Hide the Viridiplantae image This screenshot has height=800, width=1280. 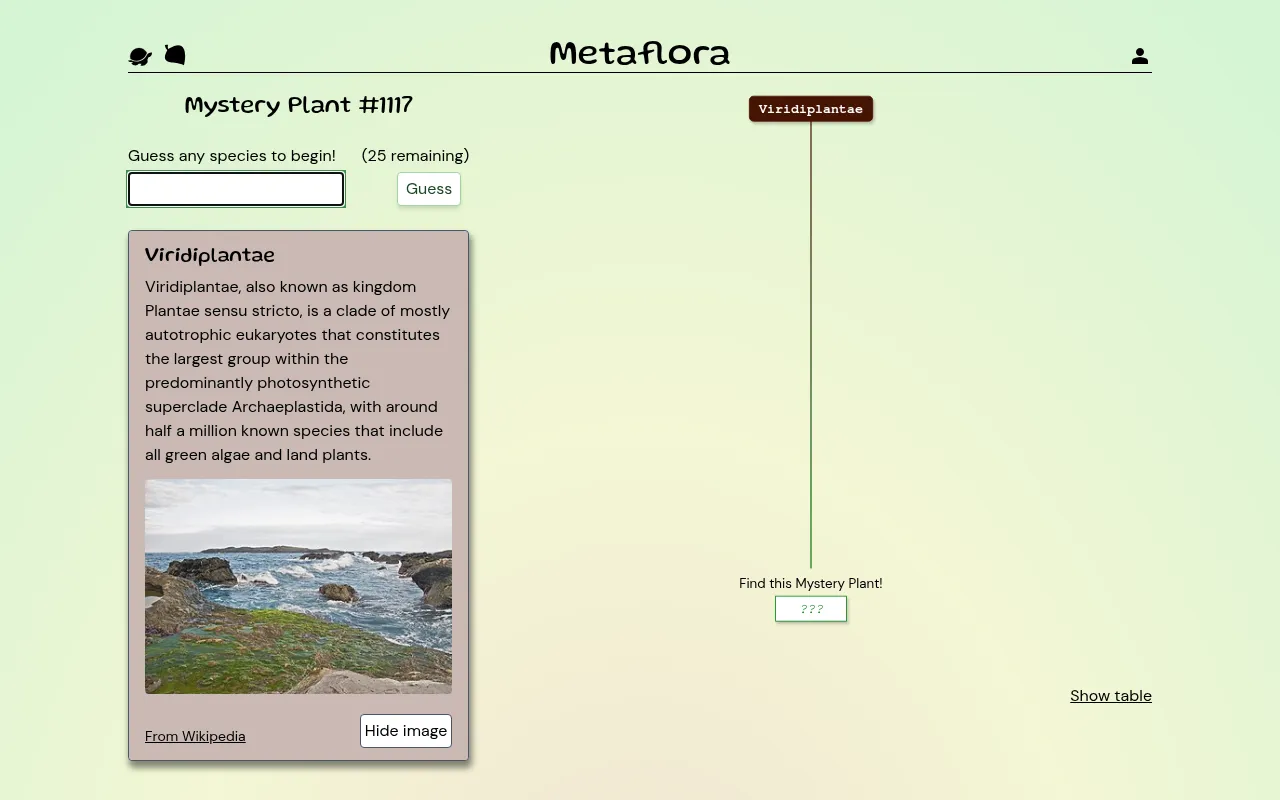(406, 731)
